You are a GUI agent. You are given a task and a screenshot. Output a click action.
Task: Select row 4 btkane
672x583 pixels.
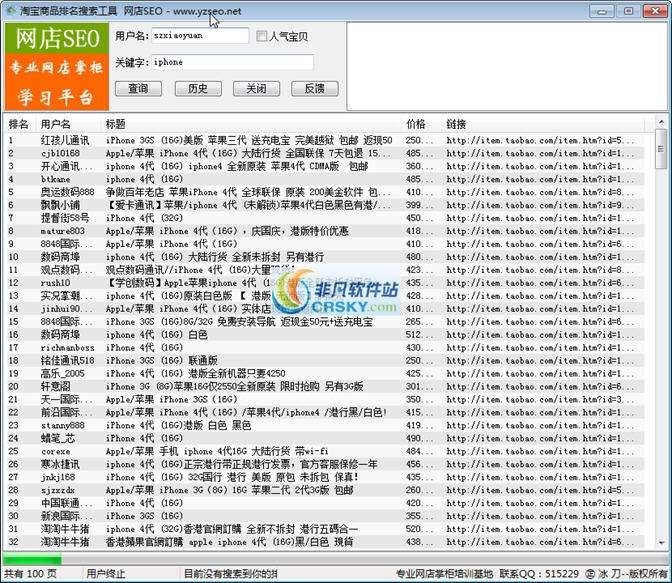(324, 179)
